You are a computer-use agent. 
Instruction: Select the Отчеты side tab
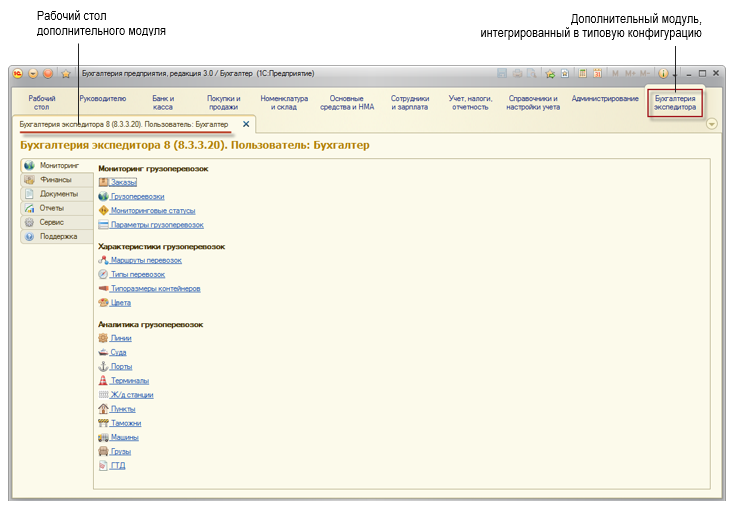(57, 208)
